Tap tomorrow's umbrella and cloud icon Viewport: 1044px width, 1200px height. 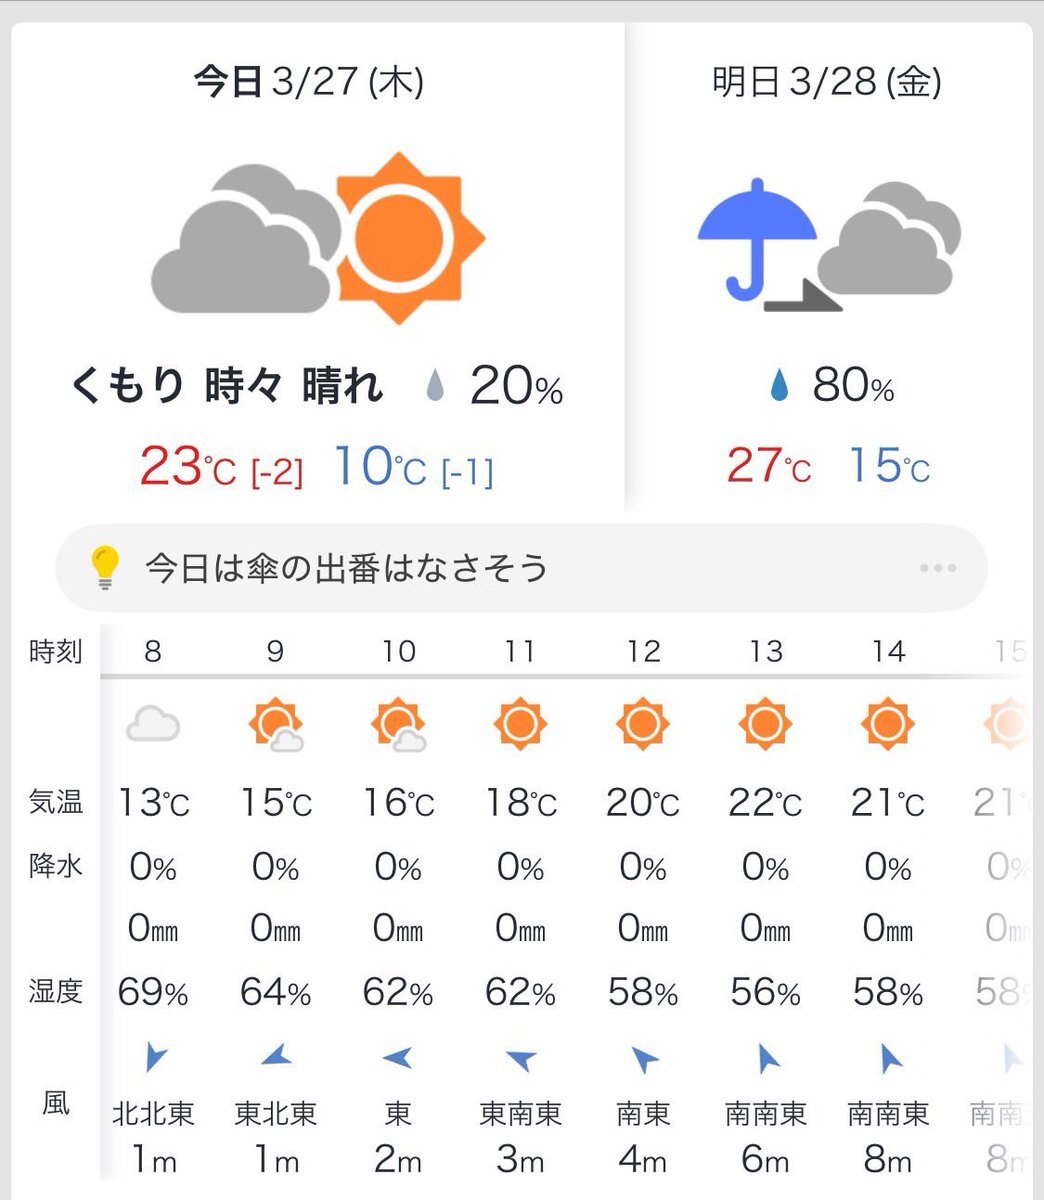pyautogui.click(x=829, y=243)
